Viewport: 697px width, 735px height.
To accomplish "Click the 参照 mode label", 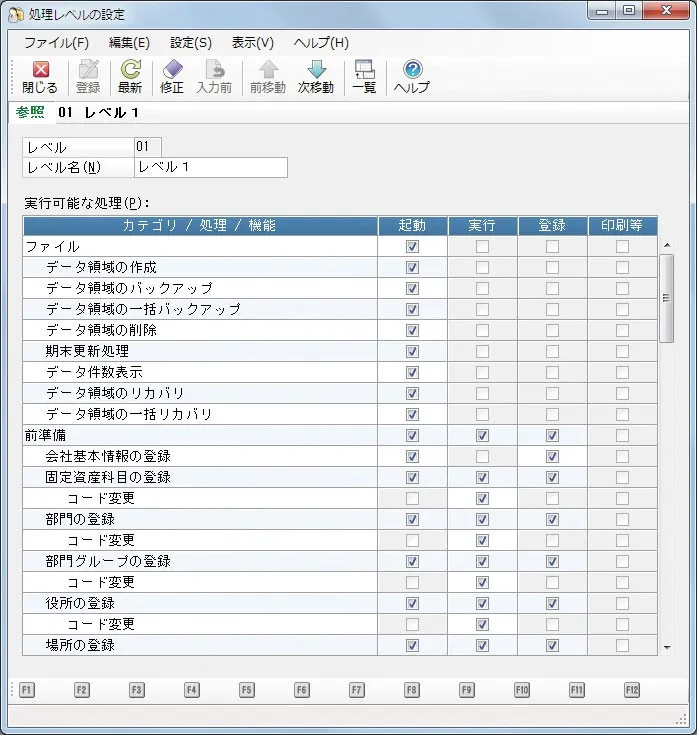I will [30, 112].
